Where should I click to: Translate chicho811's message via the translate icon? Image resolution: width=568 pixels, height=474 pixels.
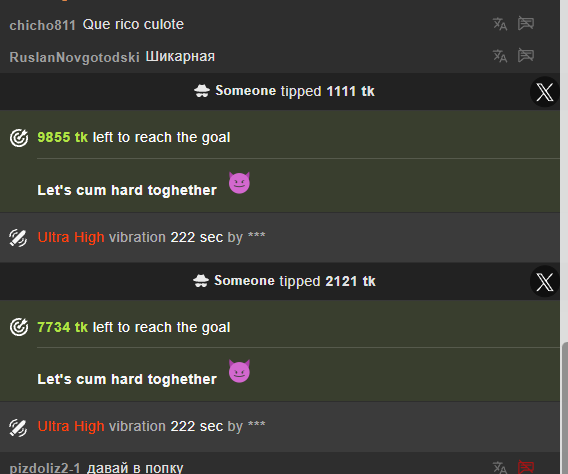500,24
